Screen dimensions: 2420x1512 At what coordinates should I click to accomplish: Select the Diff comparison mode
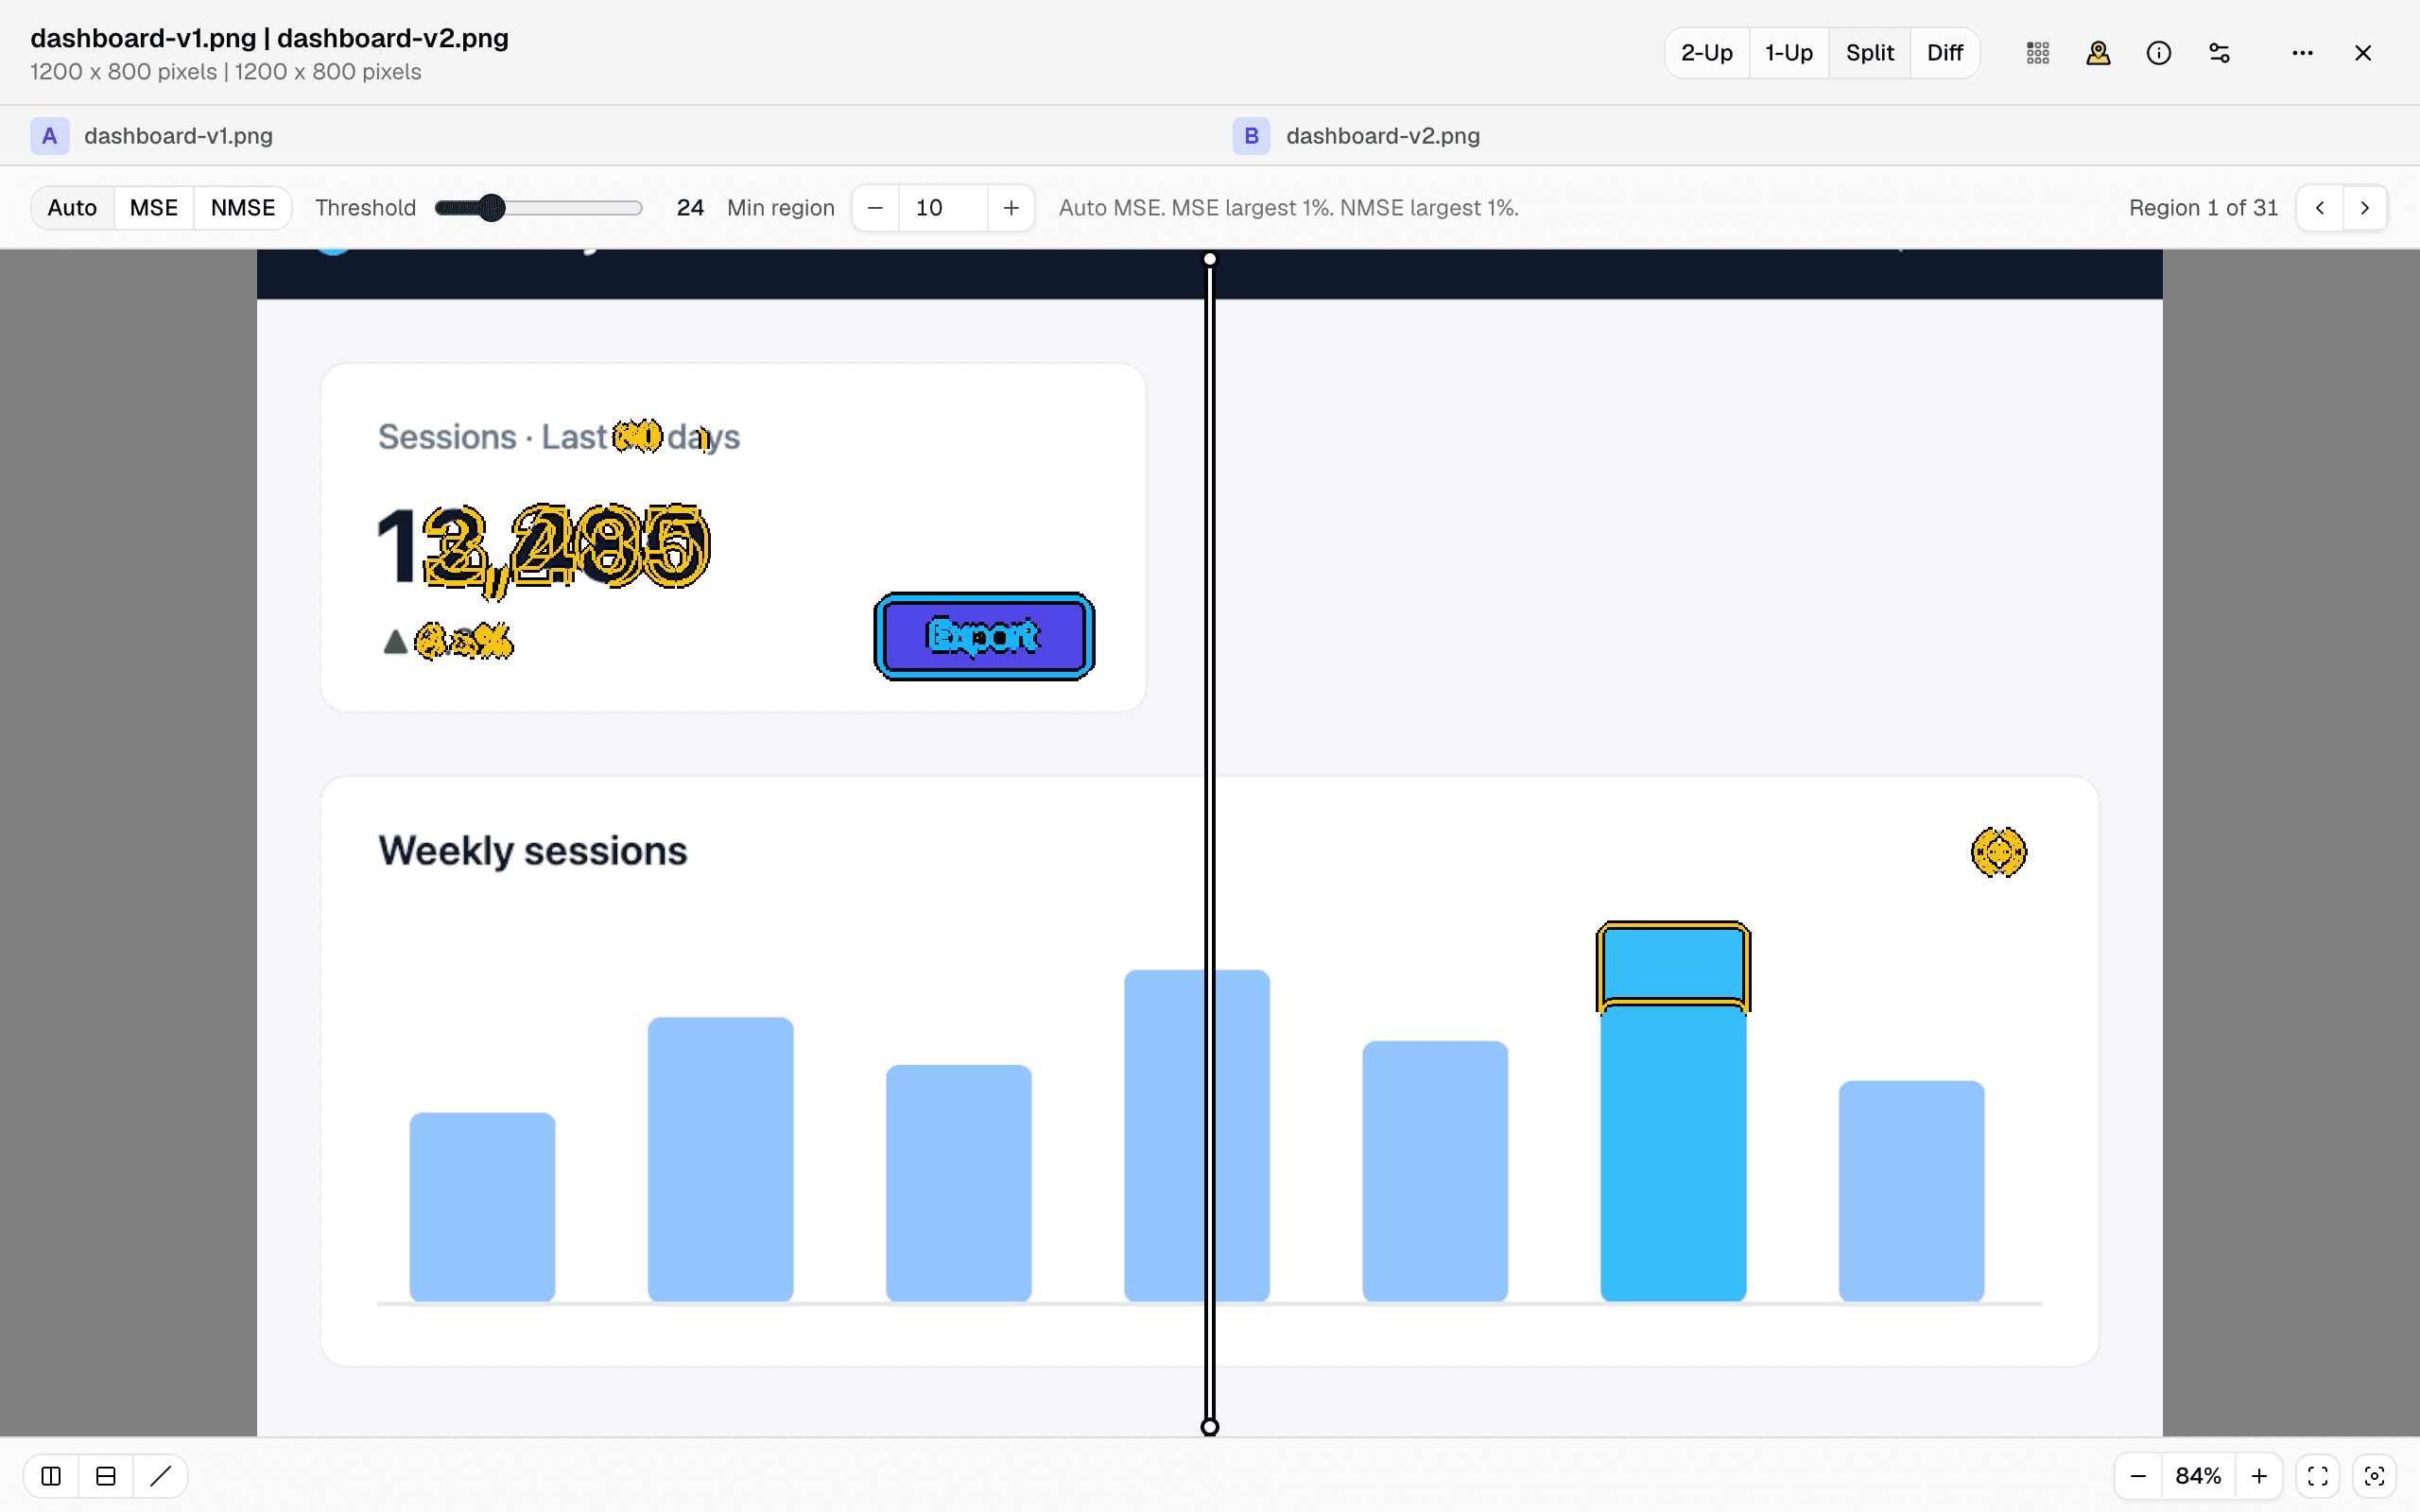point(1945,53)
